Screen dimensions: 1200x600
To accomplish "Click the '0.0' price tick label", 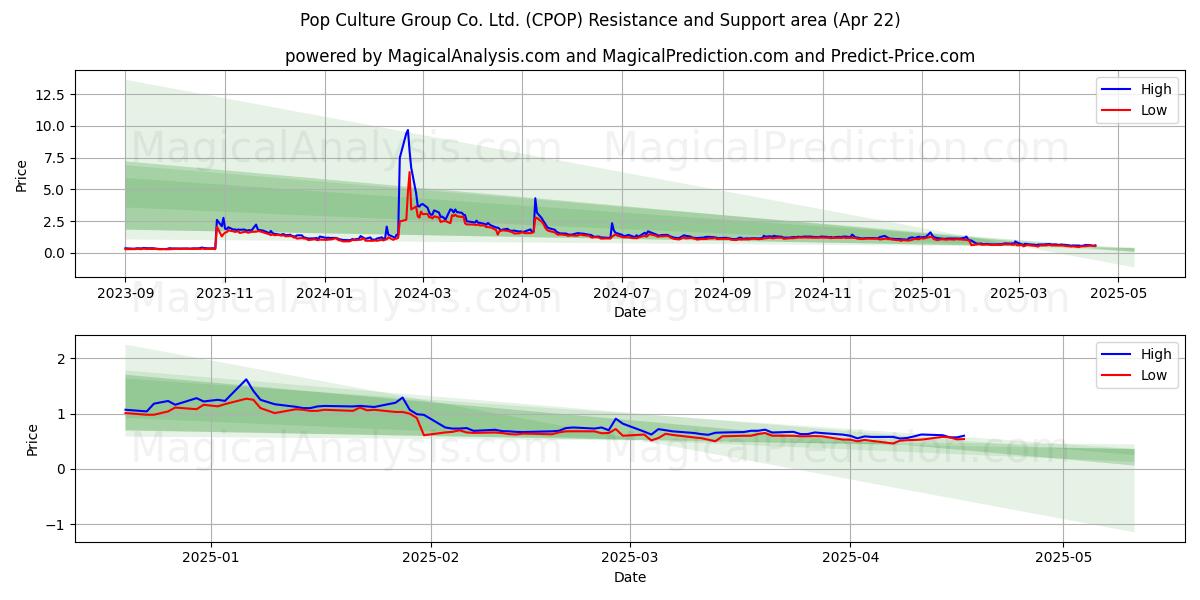I will (x=55, y=253).
